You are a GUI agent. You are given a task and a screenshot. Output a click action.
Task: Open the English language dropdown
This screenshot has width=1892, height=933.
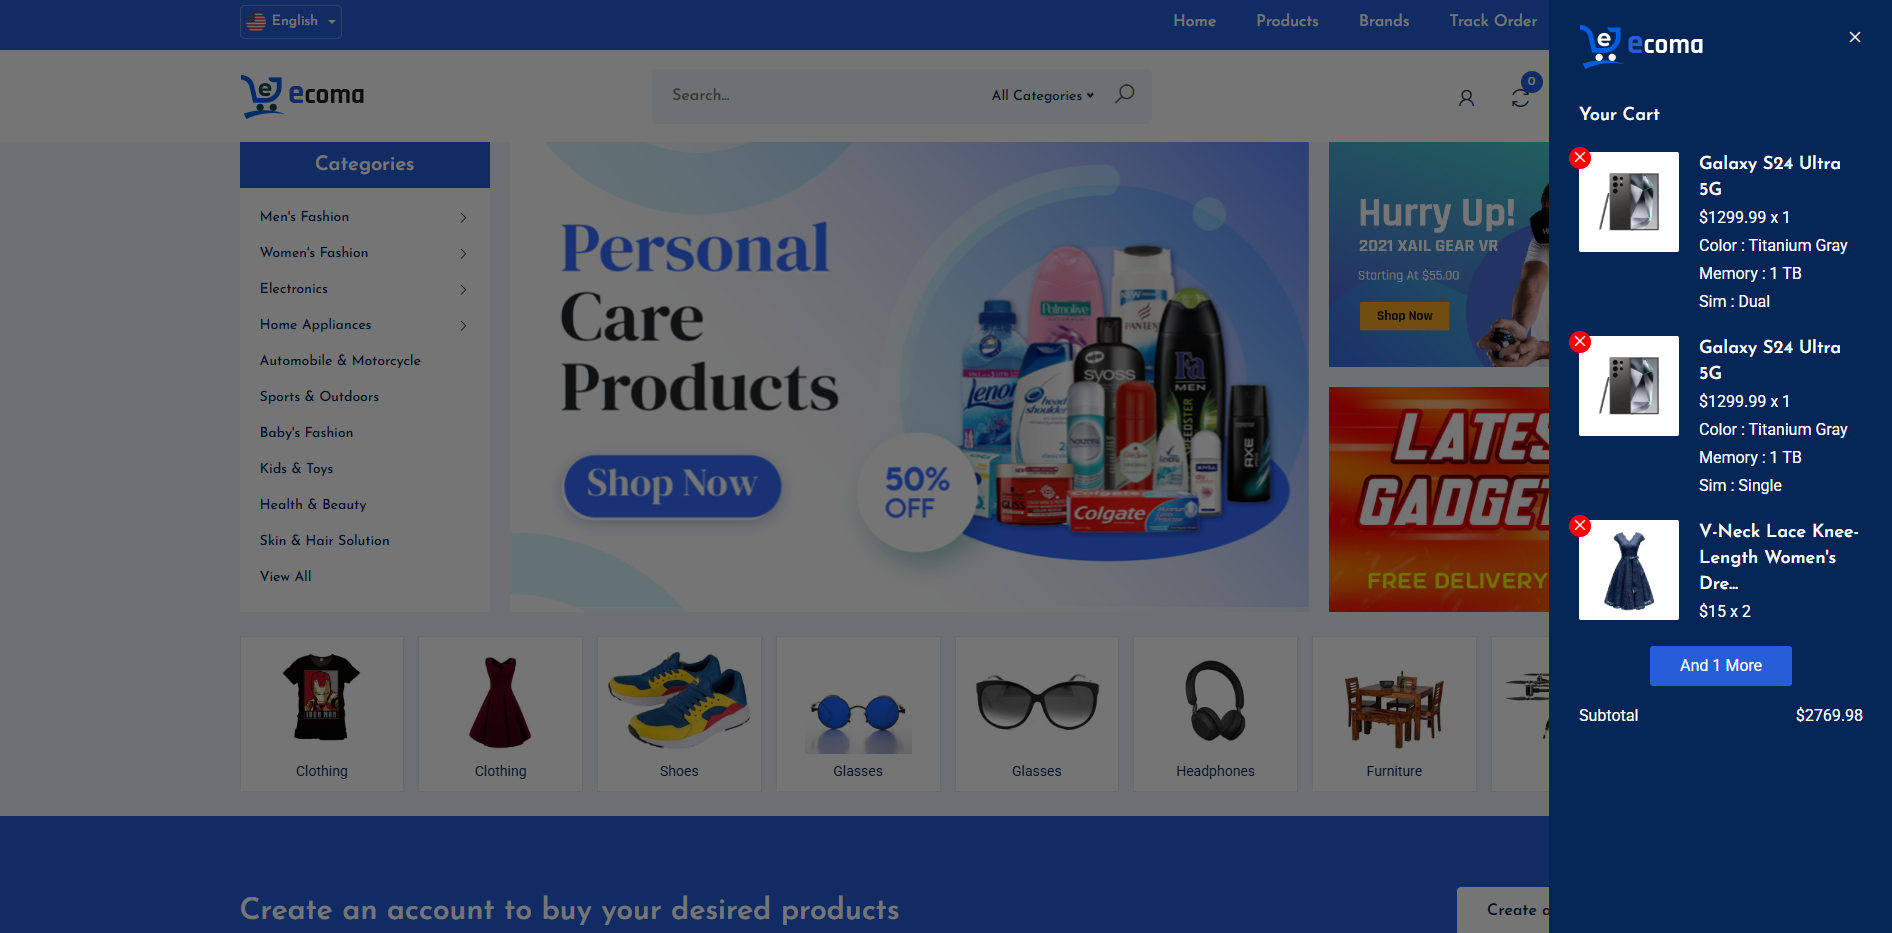[291, 21]
